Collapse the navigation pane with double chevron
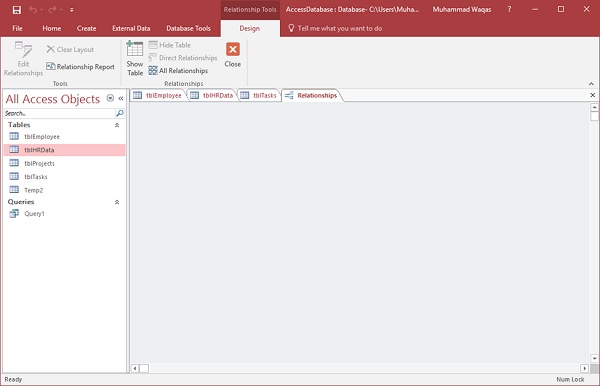This screenshot has height=386, width=600. (121, 98)
